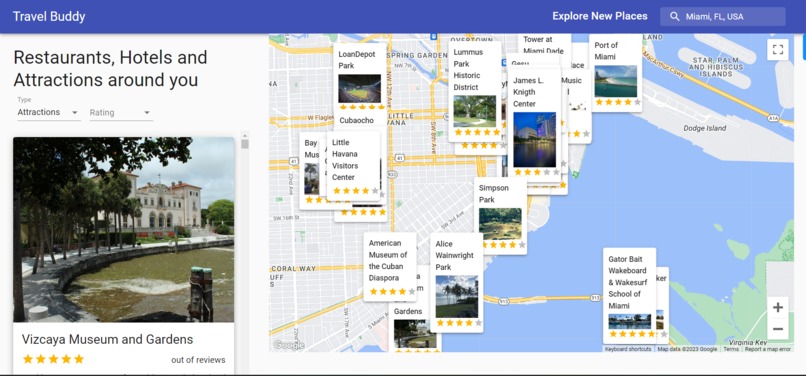806x376 pixels.
Task: Click the Vizcaya Museum and Gardens title
Action: (x=107, y=339)
